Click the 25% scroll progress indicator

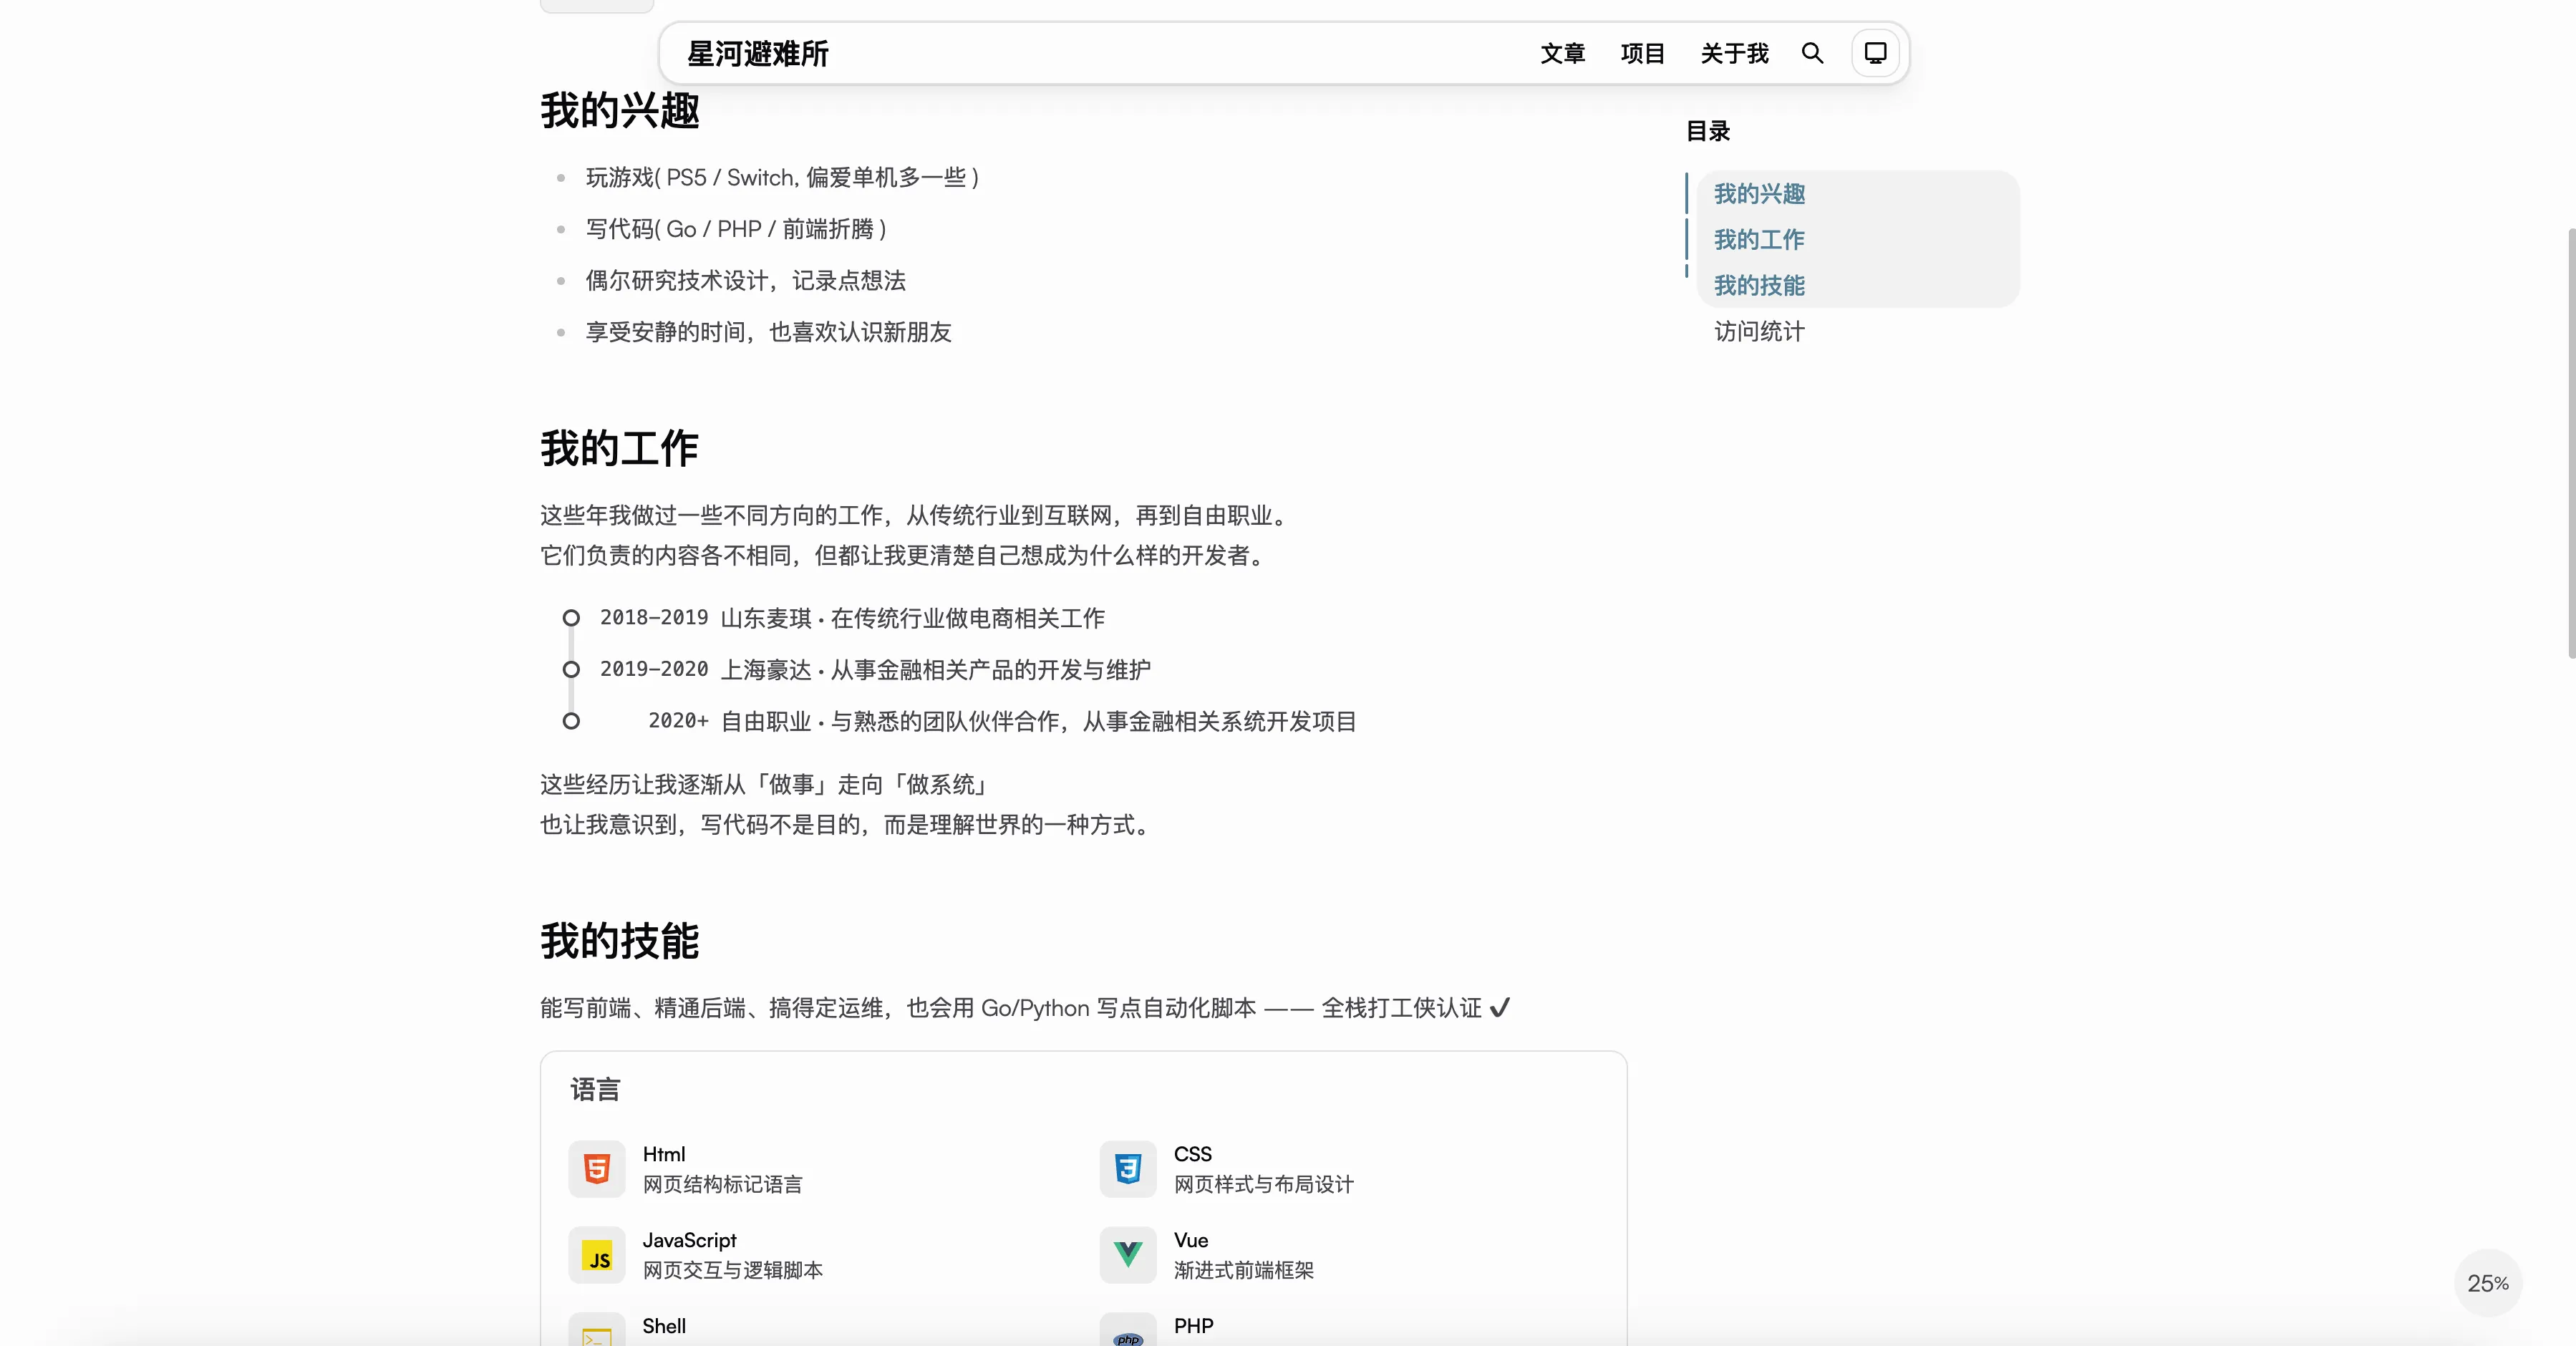coord(2488,1284)
